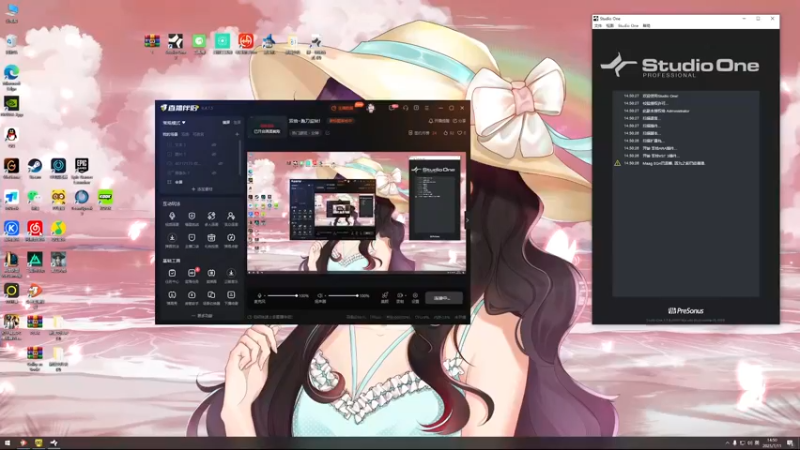
Task: Open the Epic Games Launcher desktop icon
Action: [x=82, y=170]
